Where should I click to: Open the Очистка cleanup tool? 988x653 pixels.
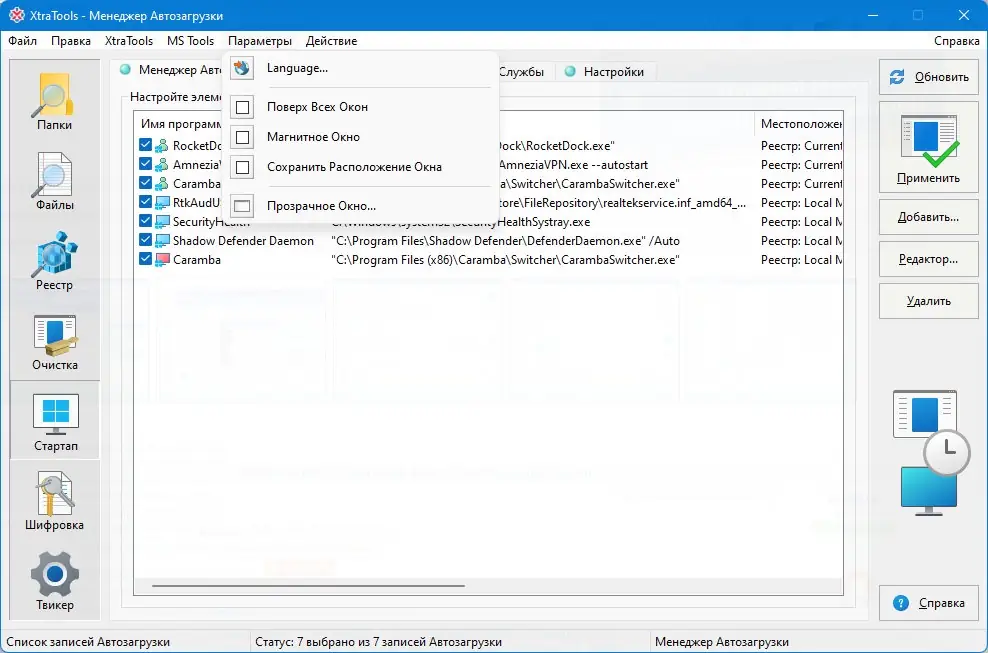(55, 341)
